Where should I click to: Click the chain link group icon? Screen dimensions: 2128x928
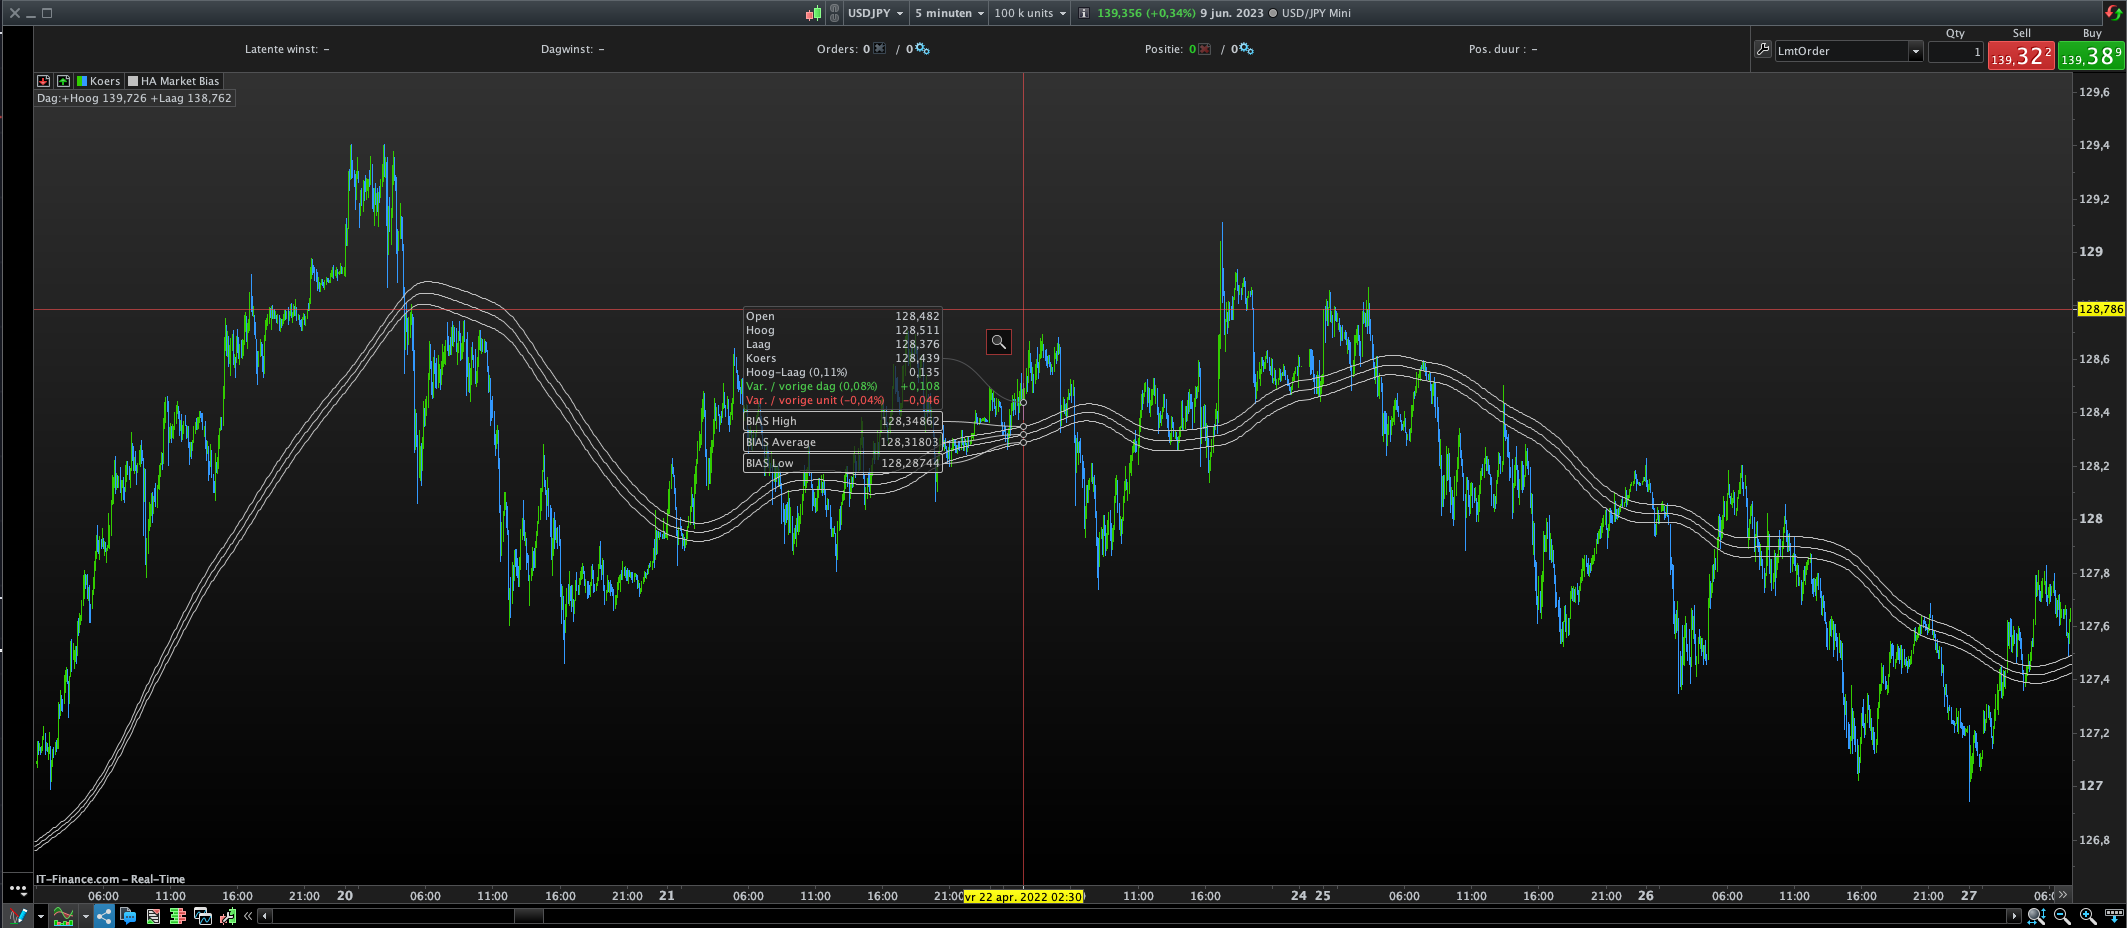click(834, 13)
